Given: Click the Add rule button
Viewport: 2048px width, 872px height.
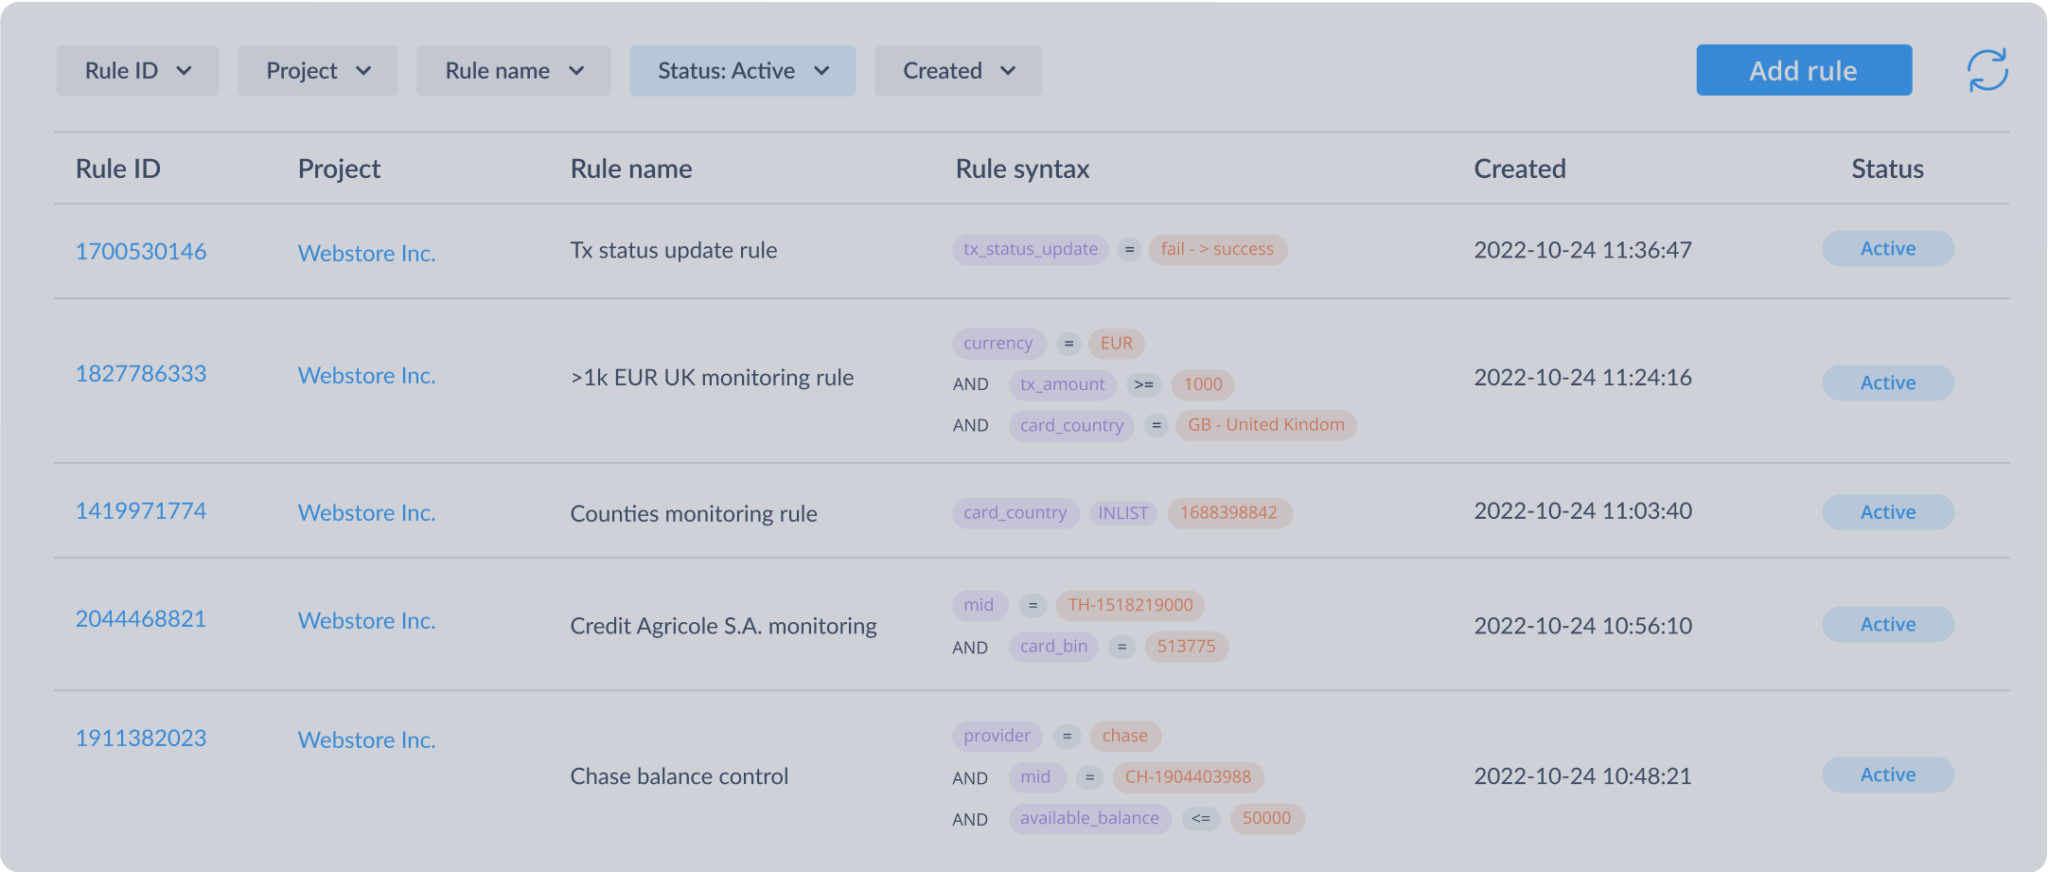Looking at the screenshot, I should [x=1803, y=70].
